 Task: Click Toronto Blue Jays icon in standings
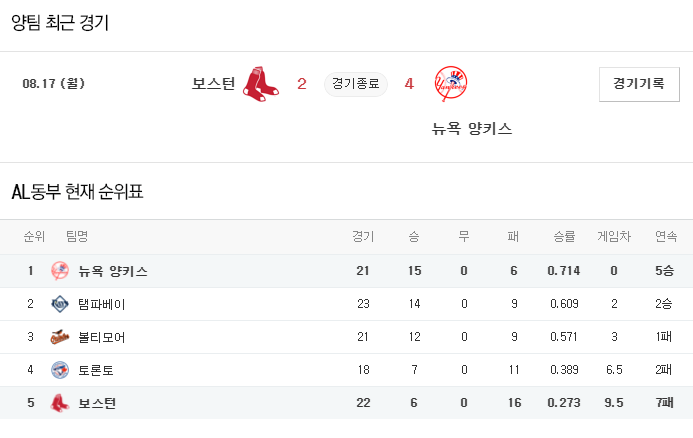(60, 370)
